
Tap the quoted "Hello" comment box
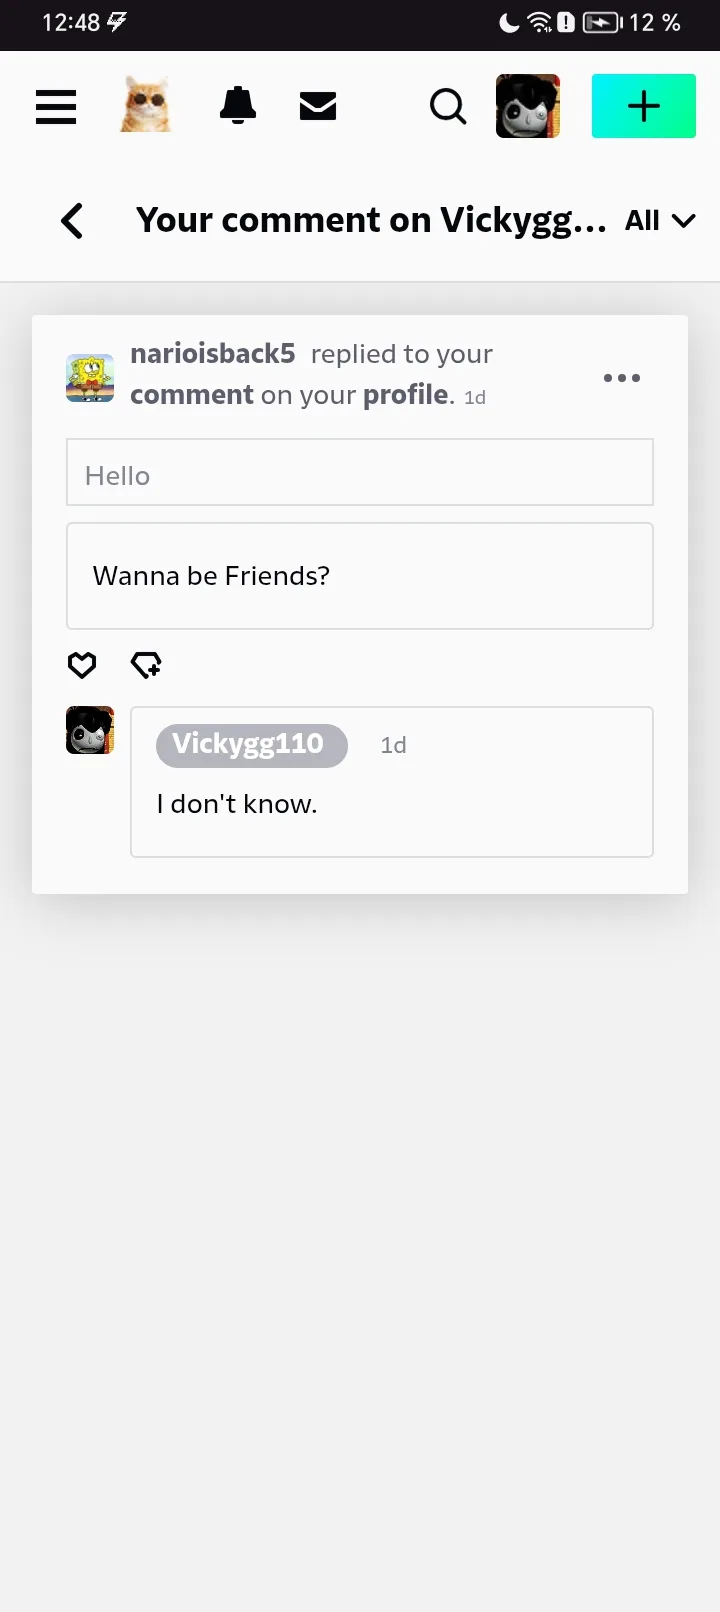[x=360, y=473]
